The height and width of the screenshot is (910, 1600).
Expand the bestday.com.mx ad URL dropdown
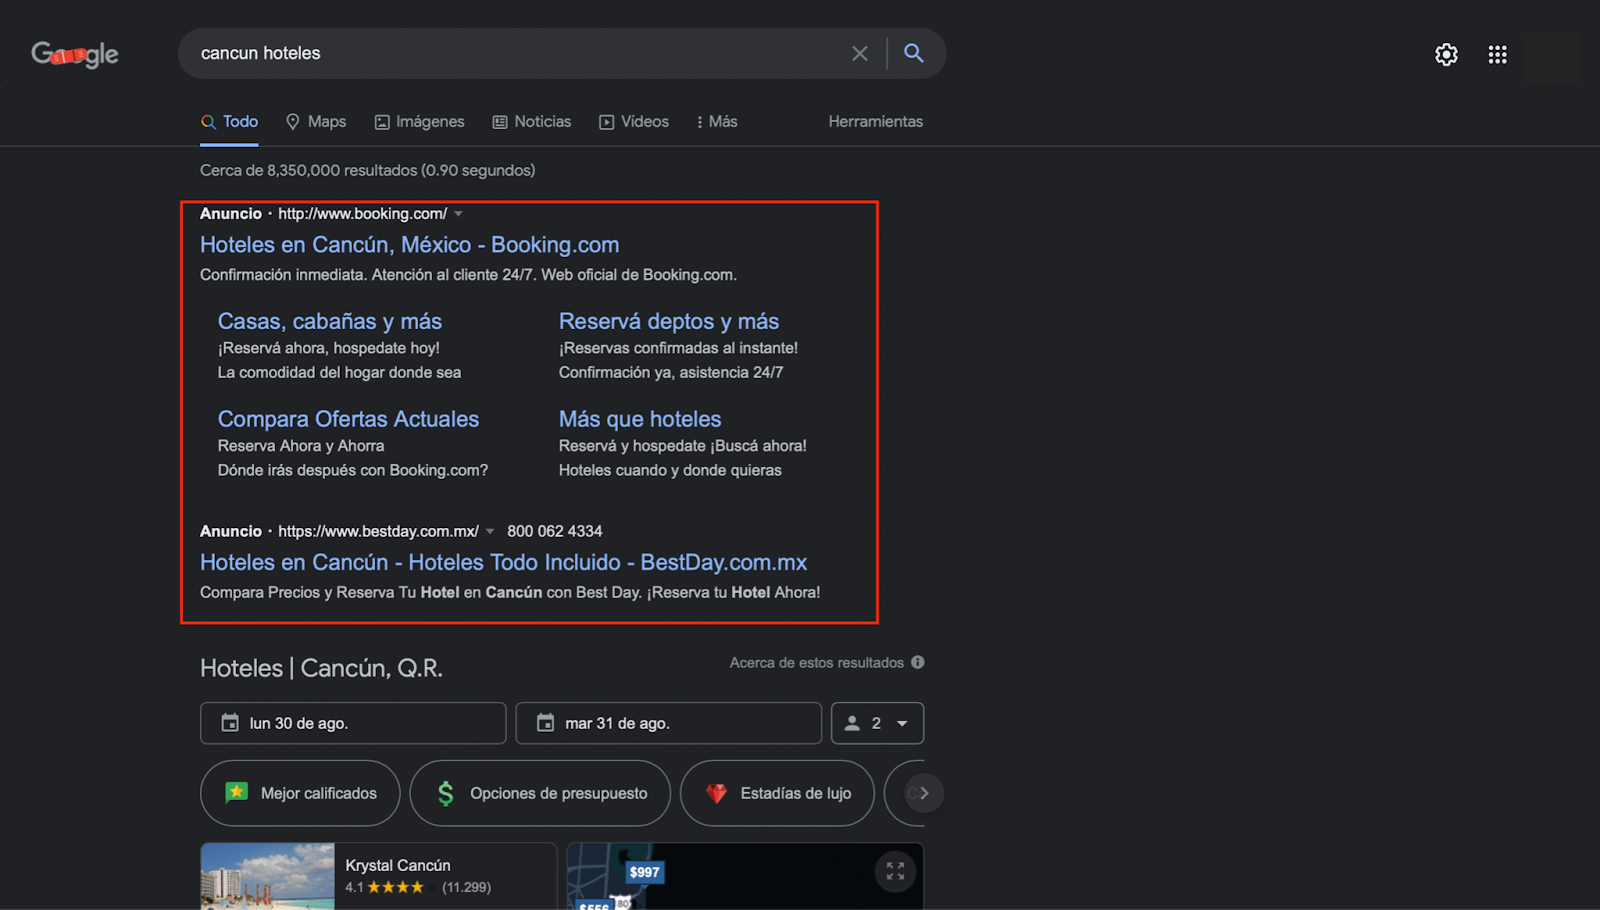click(x=490, y=531)
